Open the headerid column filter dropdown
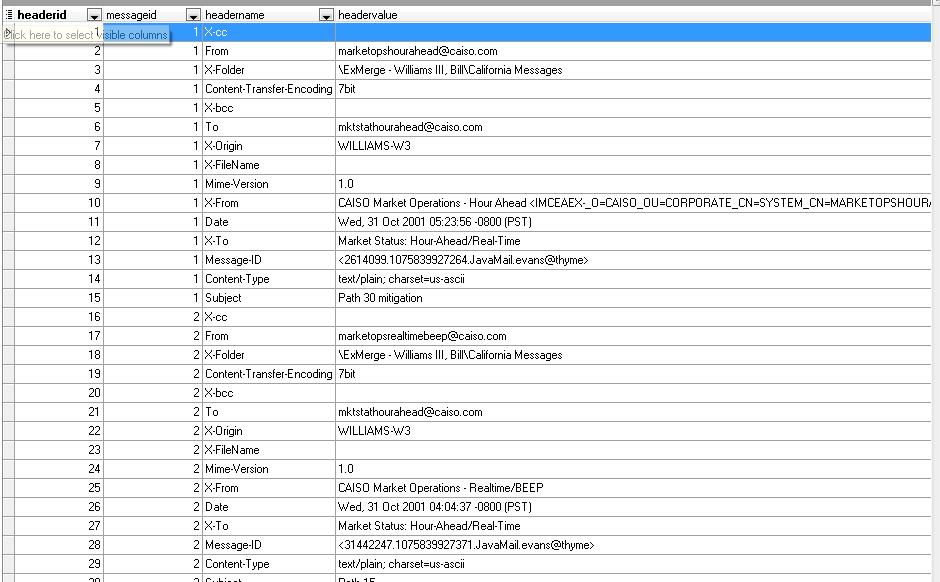This screenshot has height=582, width=940. point(94,15)
